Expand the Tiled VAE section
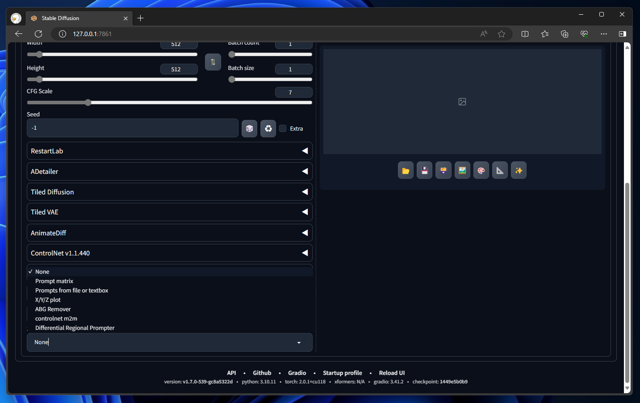This screenshot has width=640, height=403. coord(169,212)
